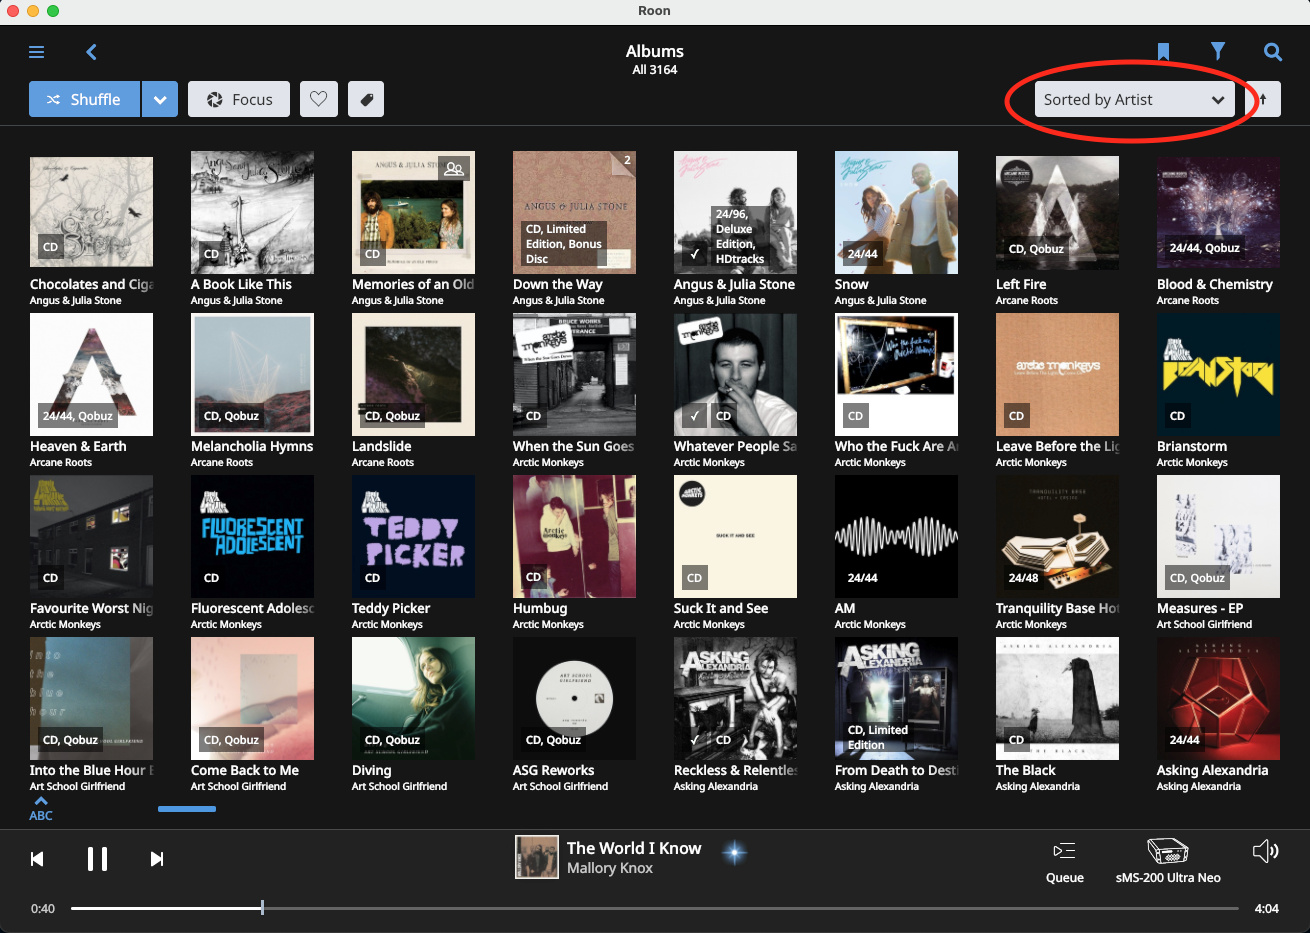The image size is (1310, 933).
Task: Open the Sorted by Artist dropdown
Action: click(1134, 99)
